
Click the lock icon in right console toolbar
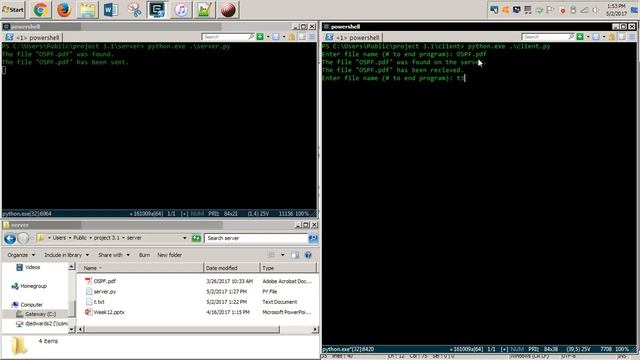[612, 37]
